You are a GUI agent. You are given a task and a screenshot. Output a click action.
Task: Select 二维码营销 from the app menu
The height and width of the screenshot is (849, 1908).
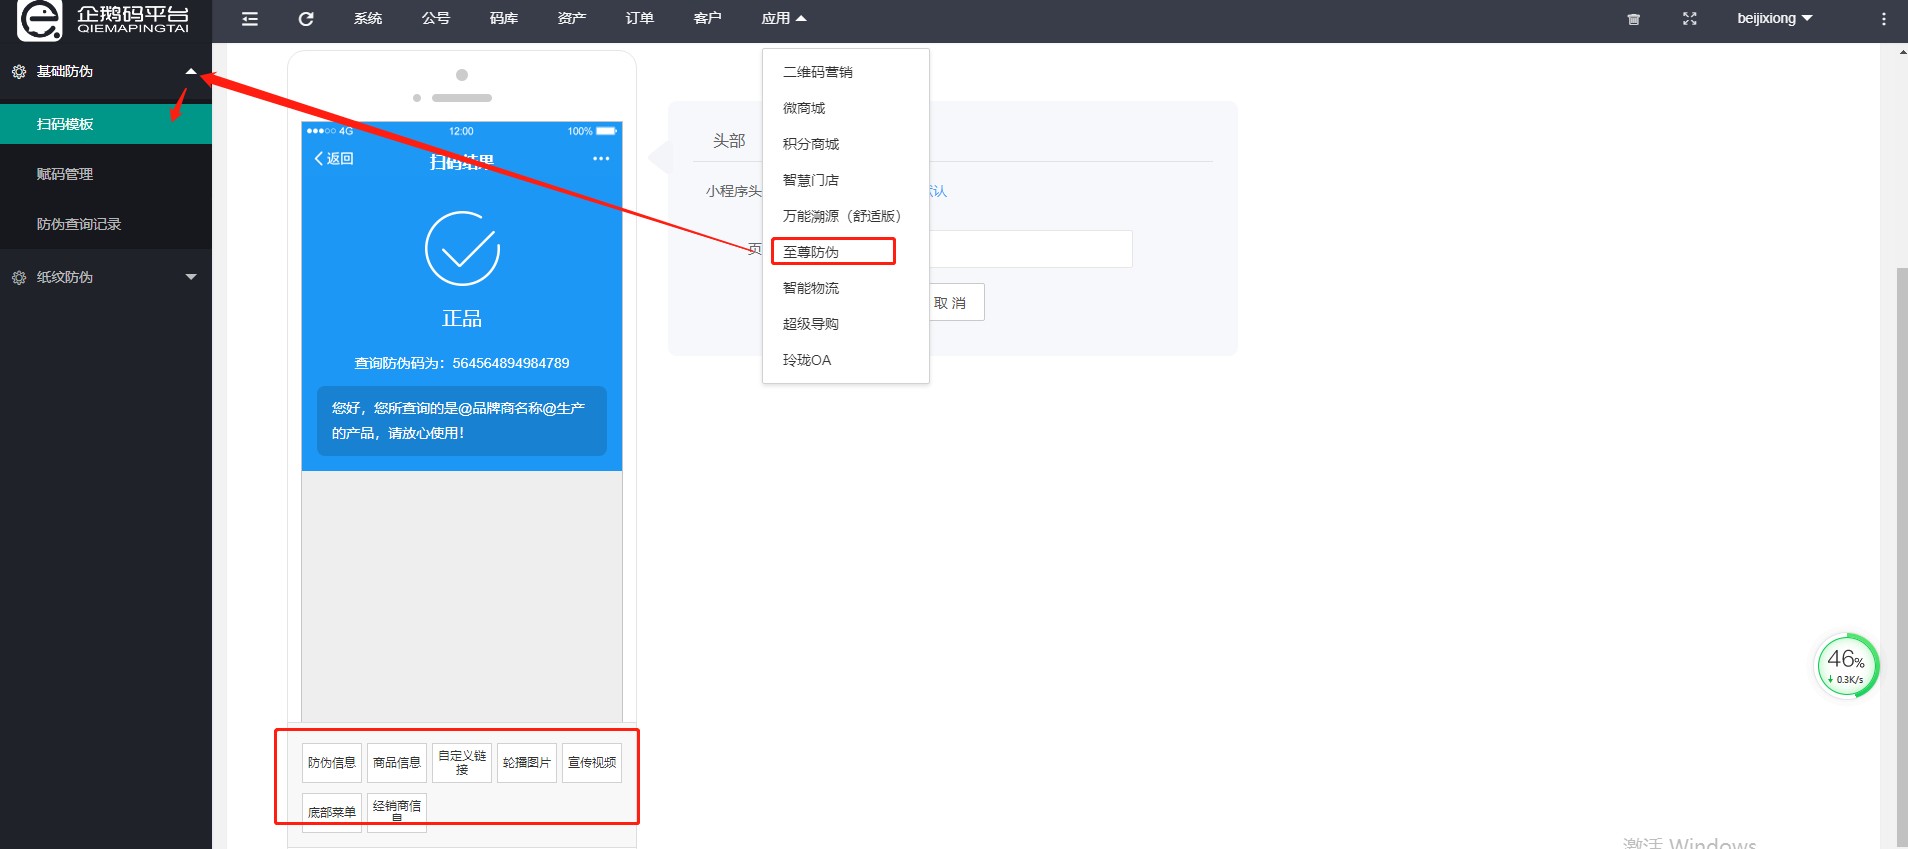click(x=846, y=72)
